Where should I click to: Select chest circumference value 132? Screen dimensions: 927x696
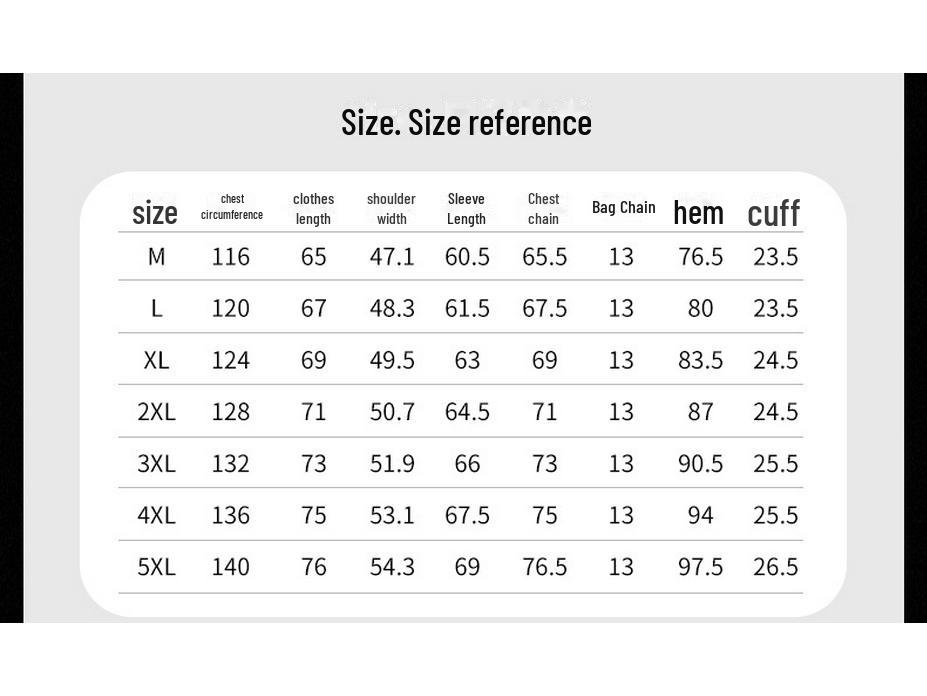pyautogui.click(x=231, y=464)
